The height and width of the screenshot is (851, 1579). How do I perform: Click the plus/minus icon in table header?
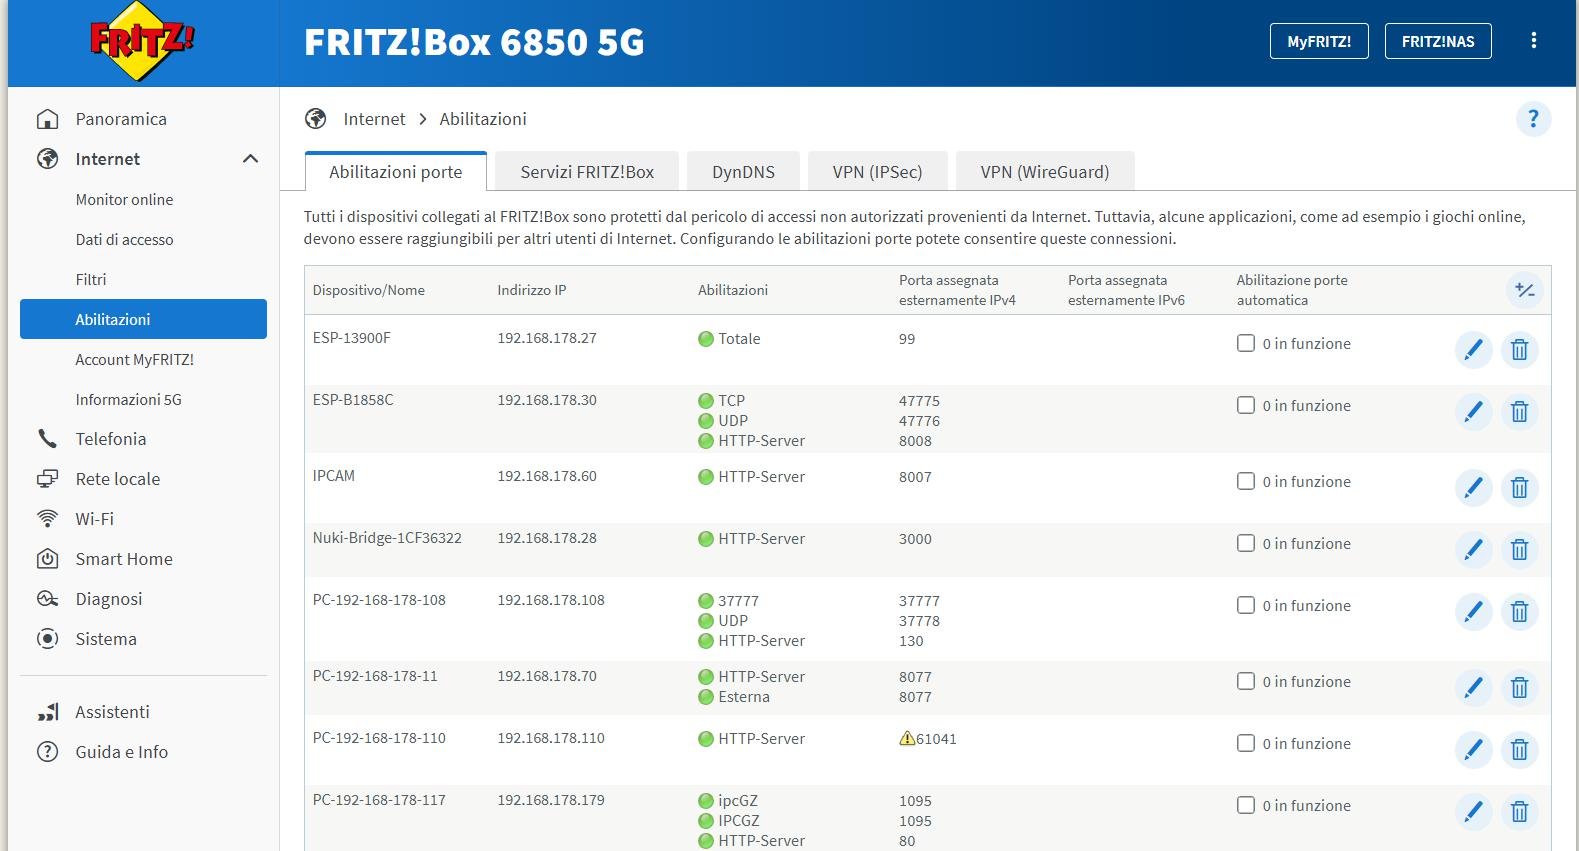(1524, 290)
